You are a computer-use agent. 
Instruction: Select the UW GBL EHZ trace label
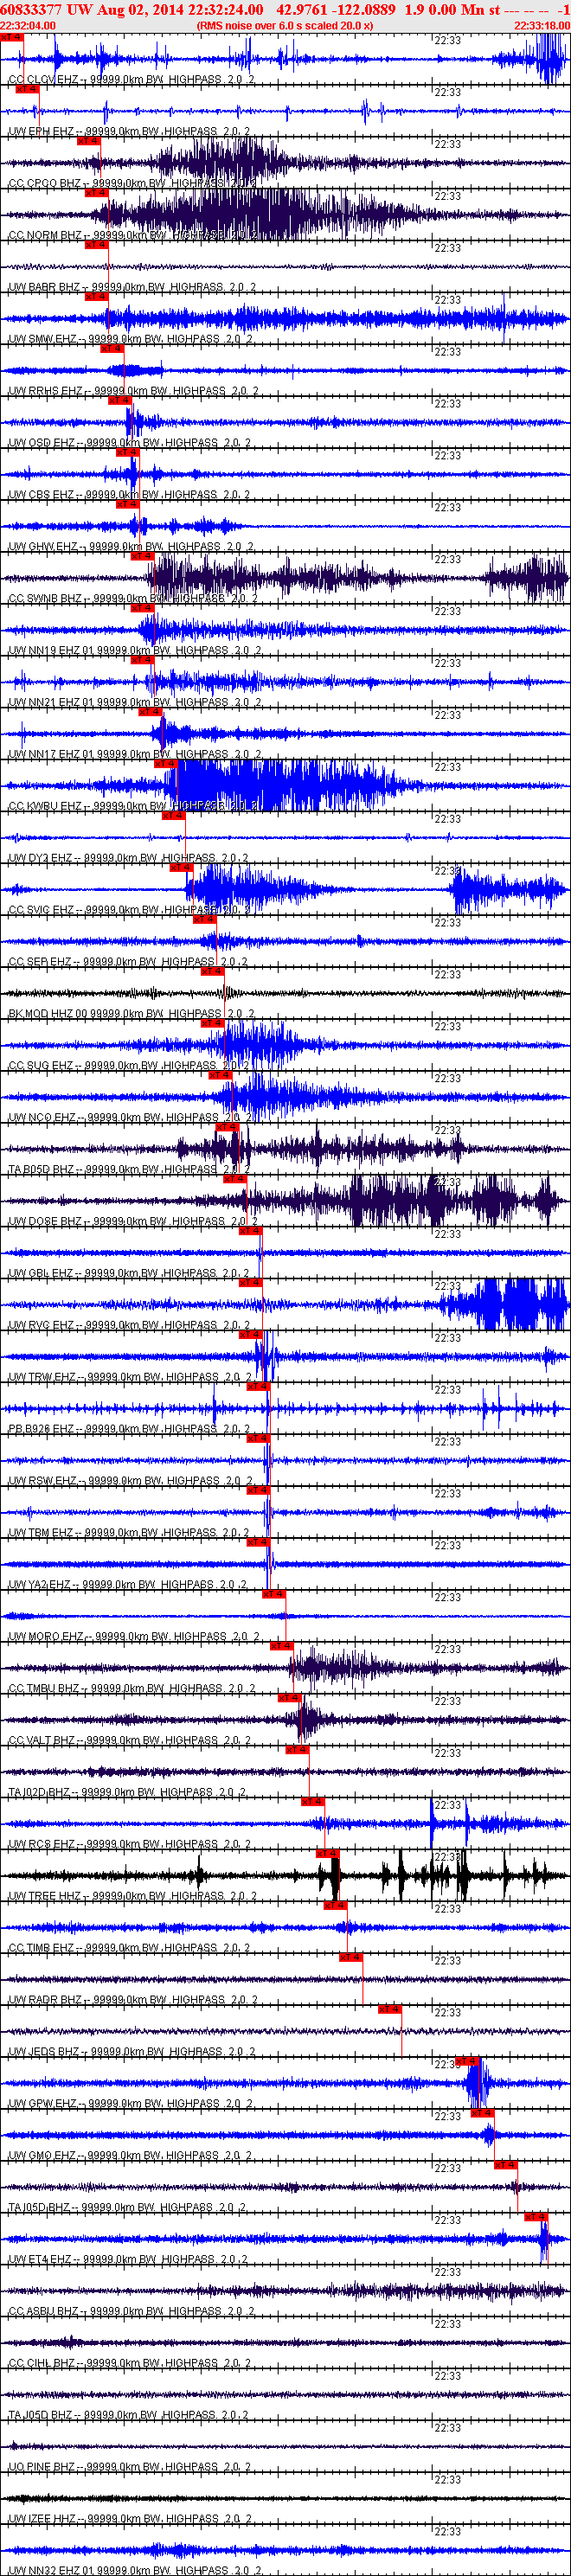coord(128,1275)
